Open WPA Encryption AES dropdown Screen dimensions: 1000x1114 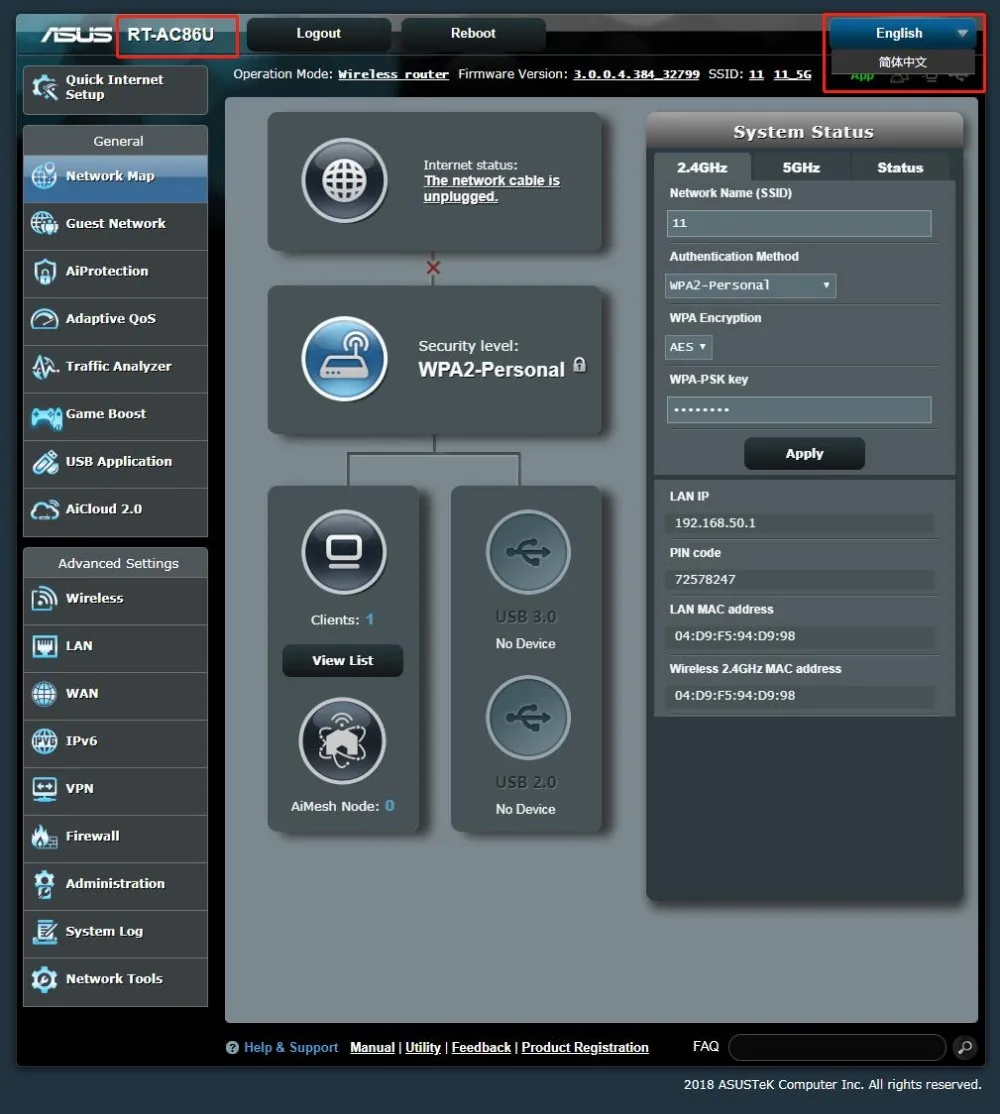tap(688, 347)
